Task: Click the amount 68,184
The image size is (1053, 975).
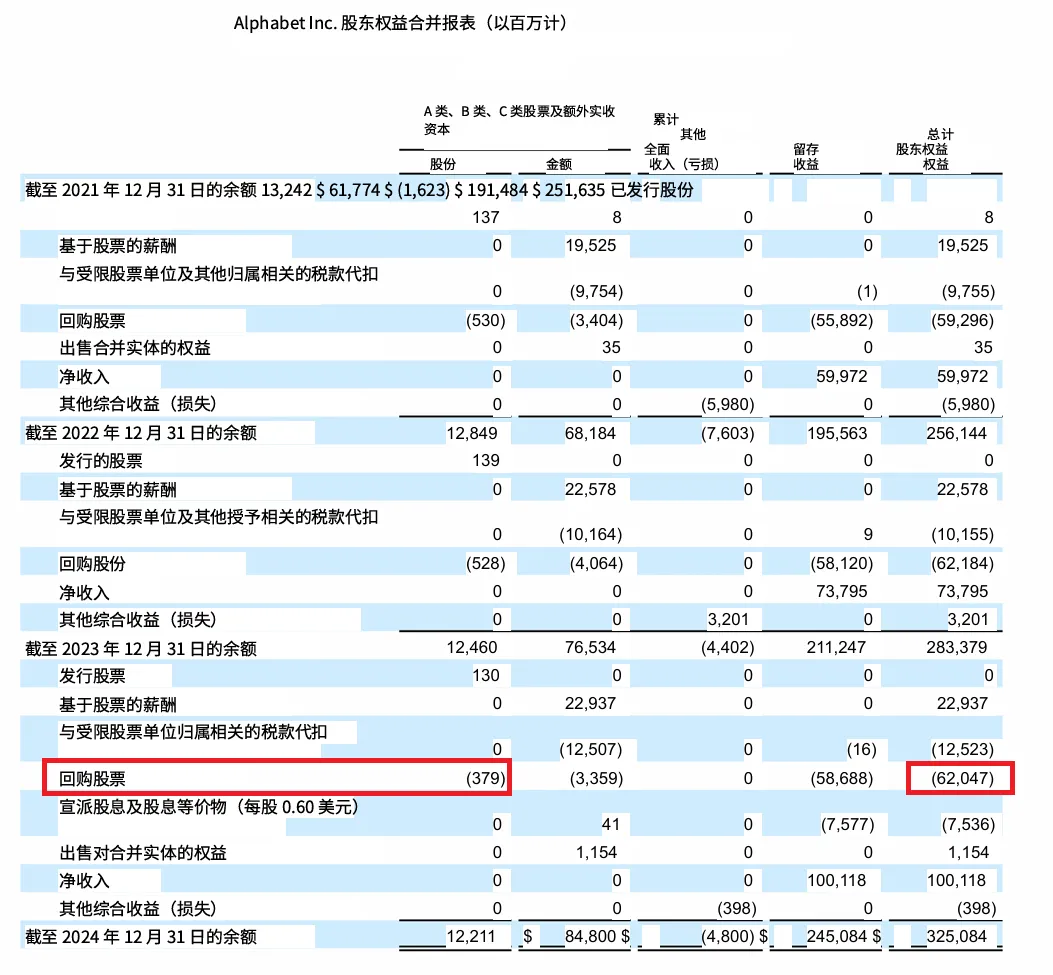Action: tap(590, 434)
